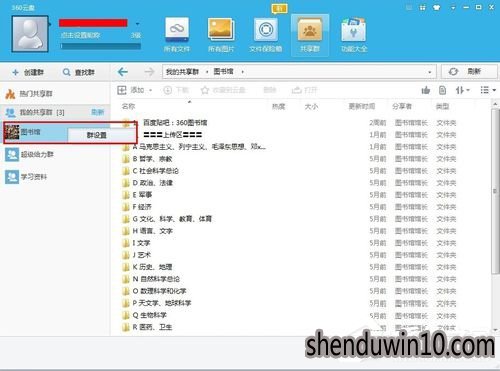Click the storage capacity progress bar
This screenshot has height=371, width=500.
100,46
